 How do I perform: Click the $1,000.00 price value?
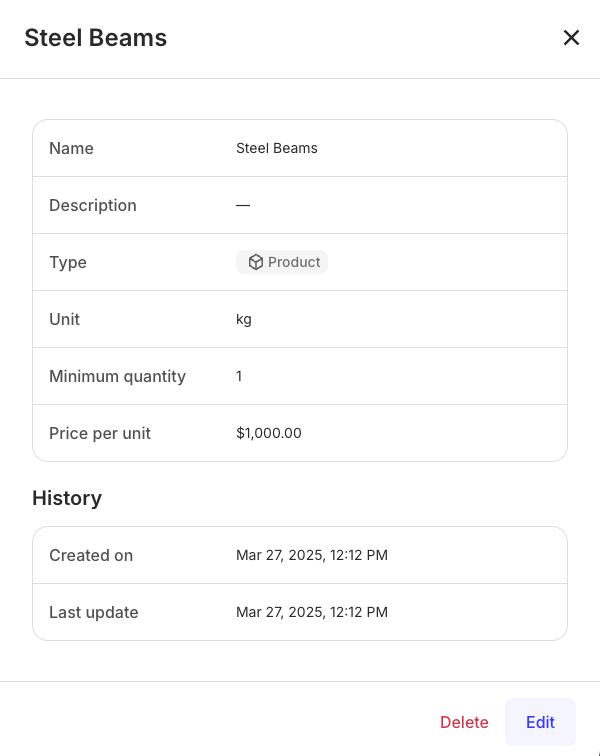[269, 433]
